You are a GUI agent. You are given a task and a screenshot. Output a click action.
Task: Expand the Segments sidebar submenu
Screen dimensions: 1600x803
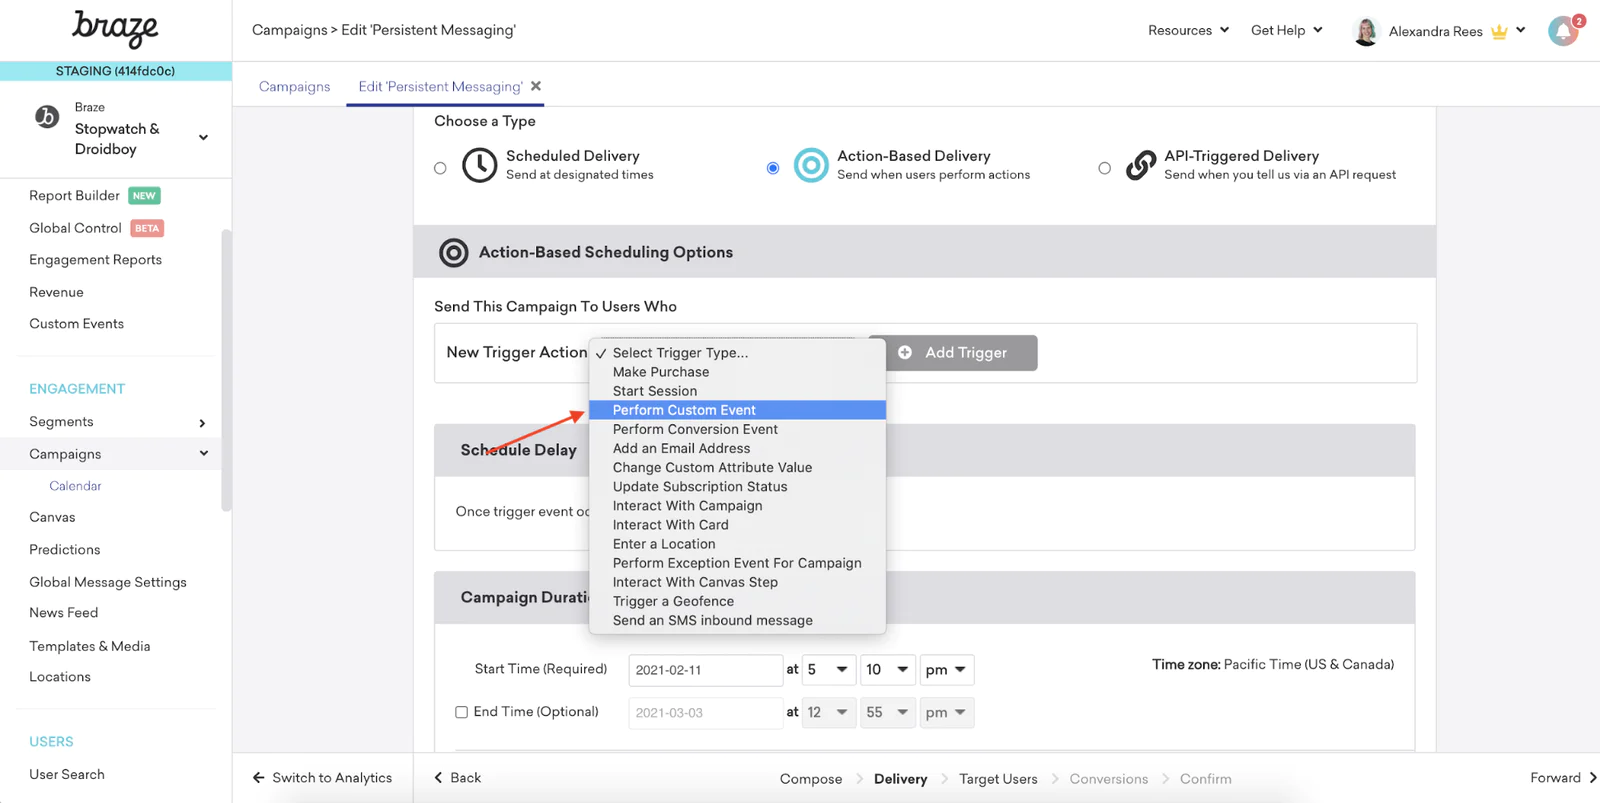(x=202, y=423)
